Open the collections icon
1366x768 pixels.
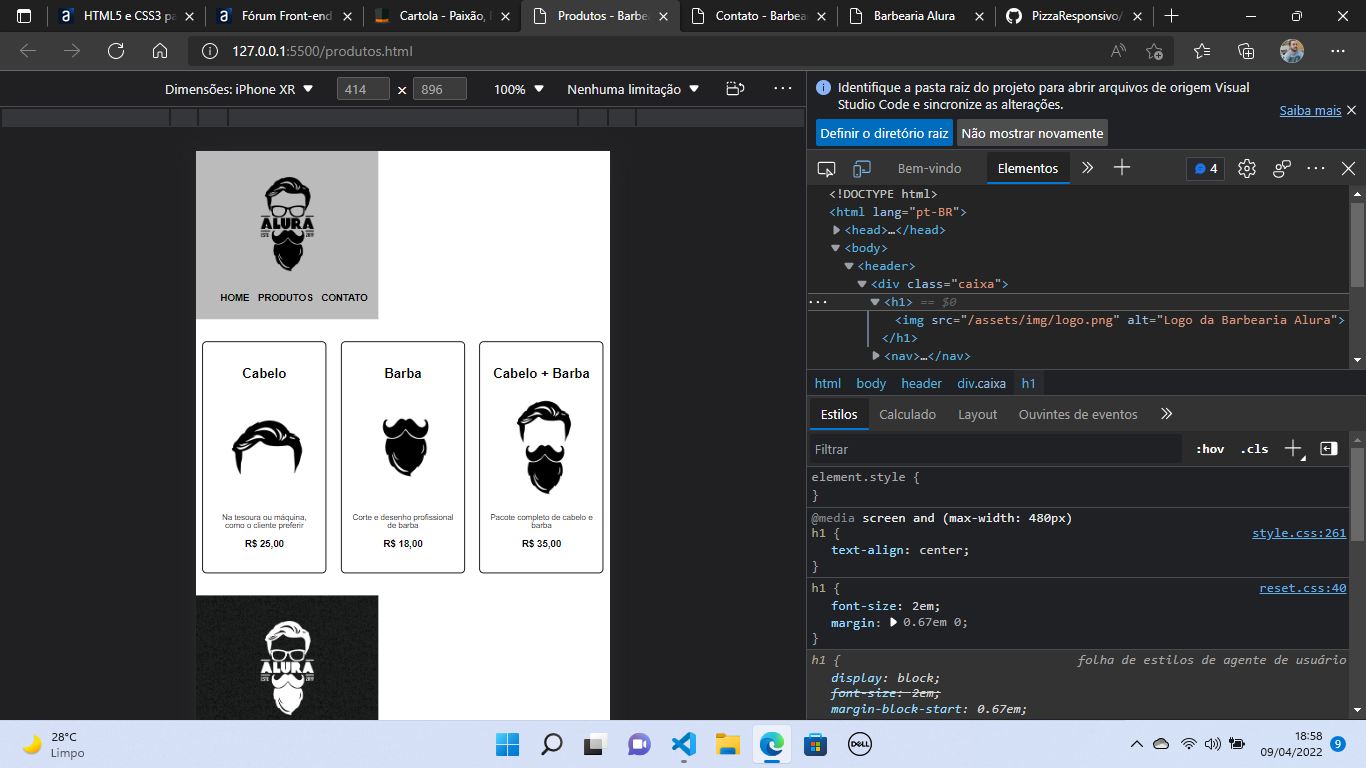[x=1246, y=51]
